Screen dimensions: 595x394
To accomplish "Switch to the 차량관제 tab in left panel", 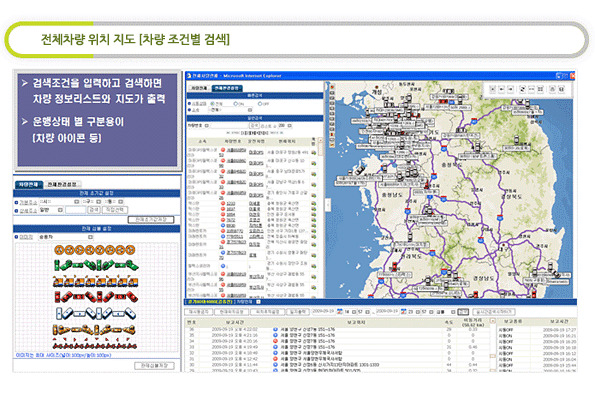I will click(29, 184).
